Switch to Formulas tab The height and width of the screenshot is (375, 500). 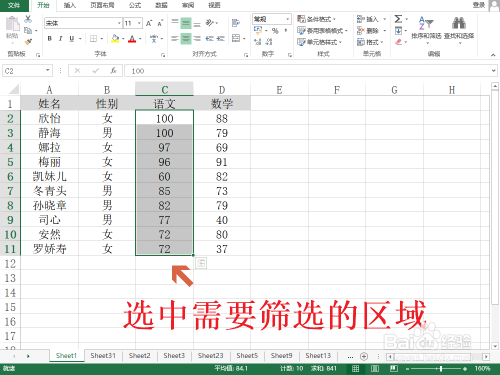click(x=135, y=5)
